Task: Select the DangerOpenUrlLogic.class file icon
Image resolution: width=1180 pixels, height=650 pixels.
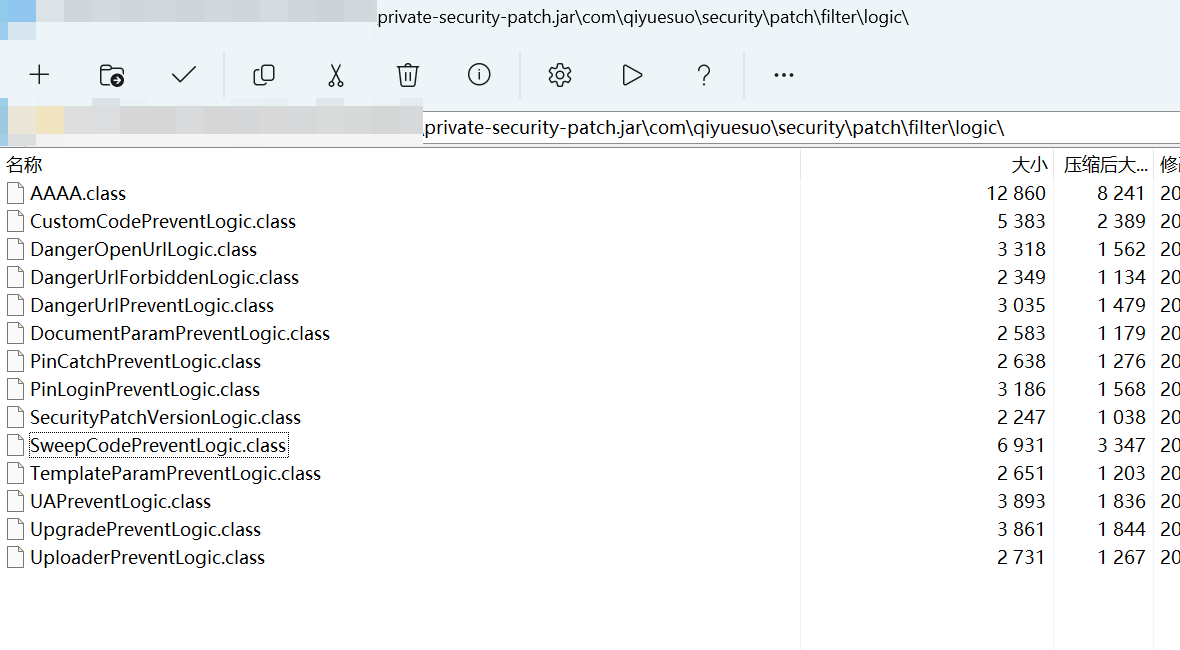Action: pyautogui.click(x=15, y=249)
